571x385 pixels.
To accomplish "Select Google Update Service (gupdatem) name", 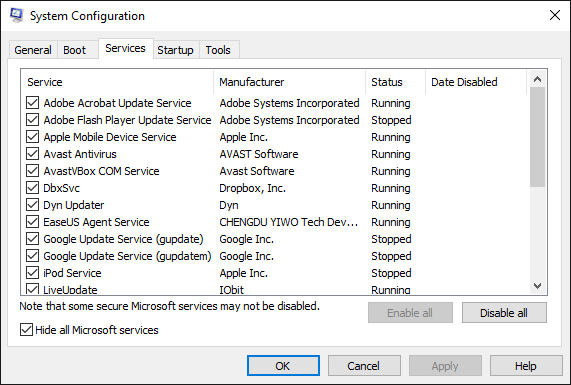I will (127, 256).
